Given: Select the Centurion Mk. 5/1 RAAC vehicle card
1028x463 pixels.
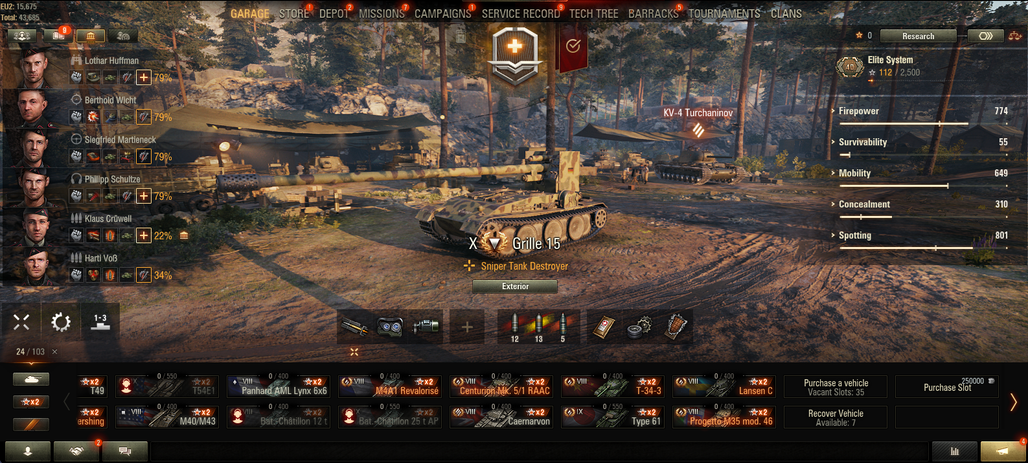Looking at the screenshot, I should pos(501,386).
